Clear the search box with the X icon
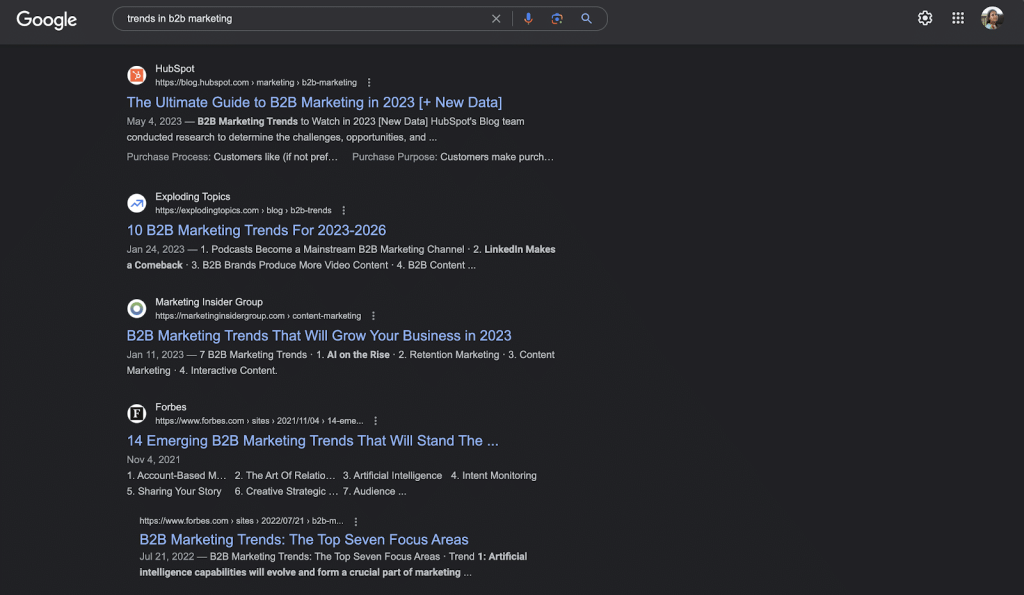The width and height of the screenshot is (1024, 595). pyautogui.click(x=496, y=19)
